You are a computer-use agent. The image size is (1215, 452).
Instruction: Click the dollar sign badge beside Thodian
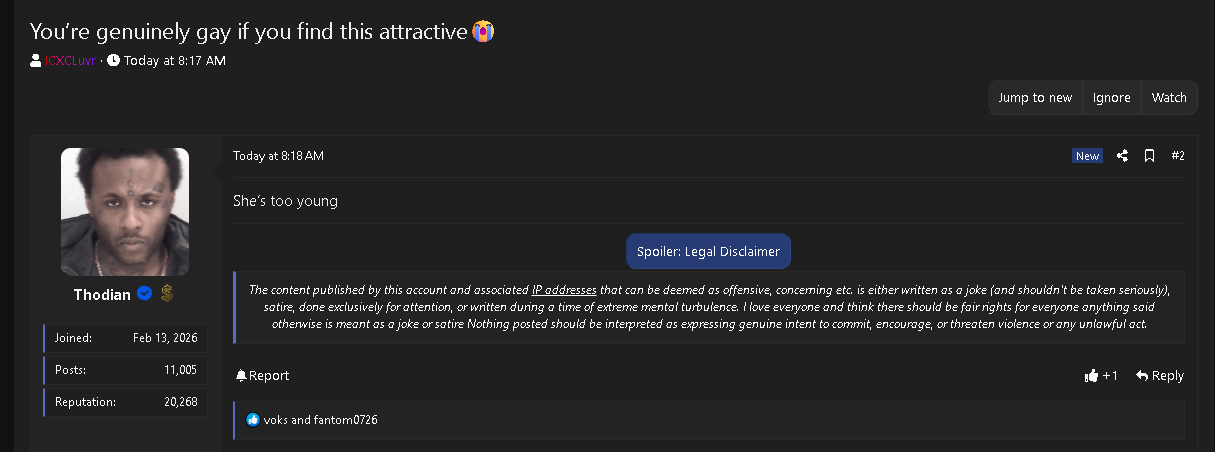pyautogui.click(x=167, y=294)
